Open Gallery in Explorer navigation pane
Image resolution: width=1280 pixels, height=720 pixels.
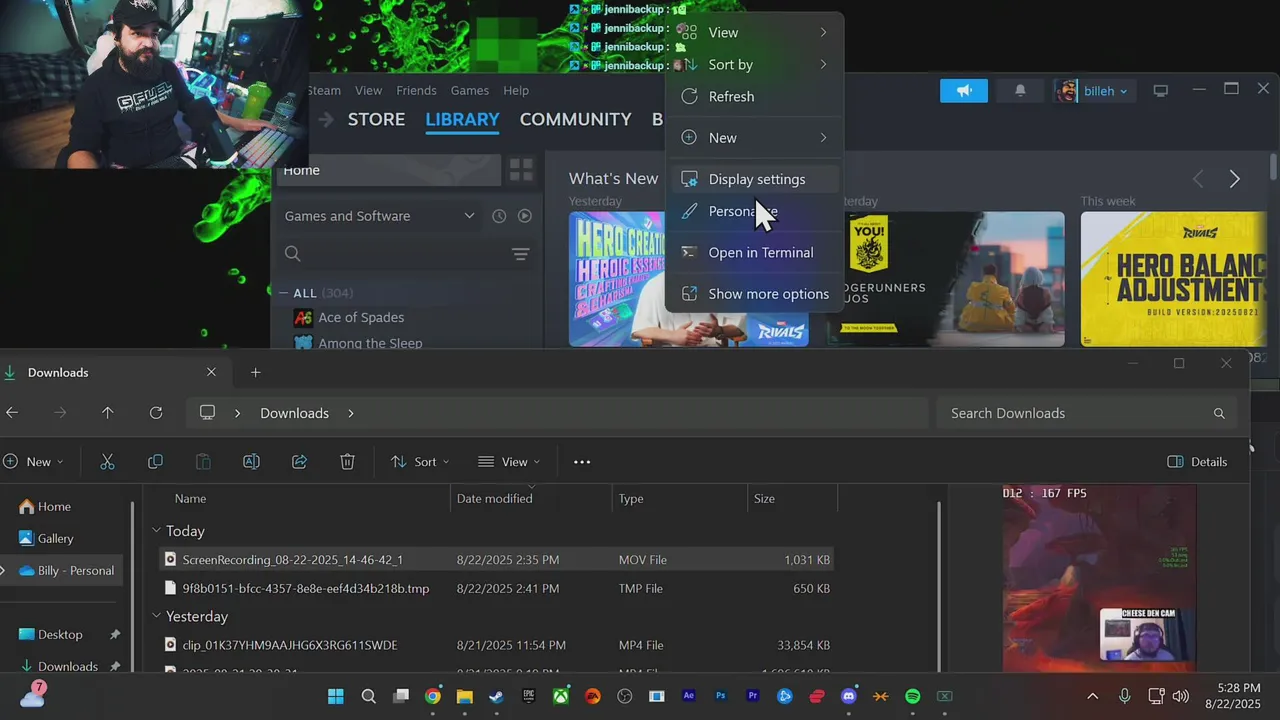coord(56,538)
